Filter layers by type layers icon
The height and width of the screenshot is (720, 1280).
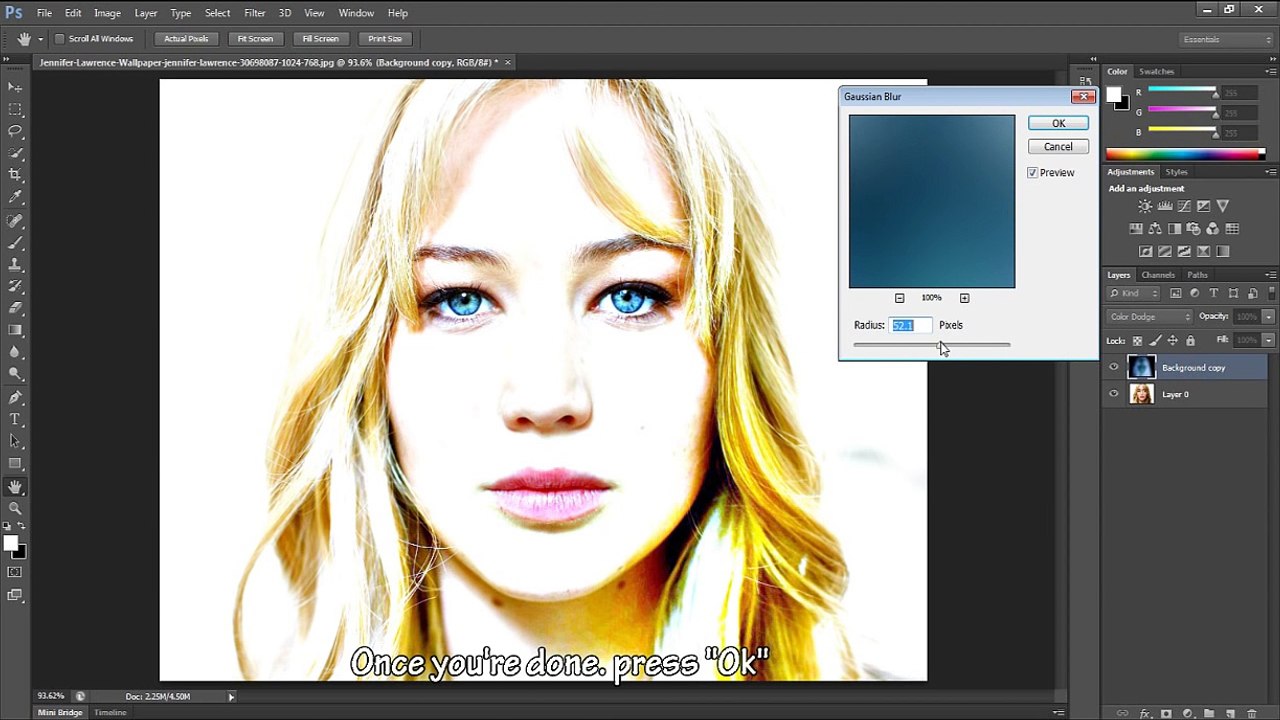(x=1213, y=293)
